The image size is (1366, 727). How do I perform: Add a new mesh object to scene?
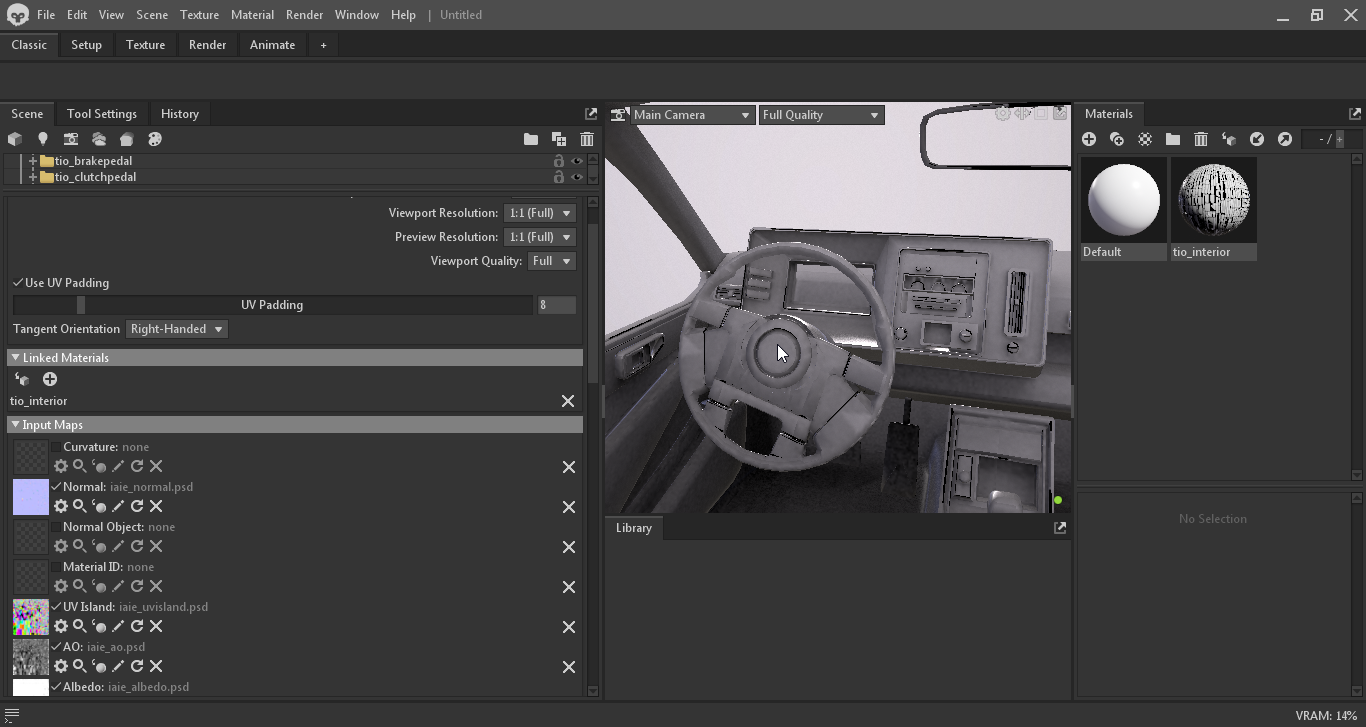(15, 139)
